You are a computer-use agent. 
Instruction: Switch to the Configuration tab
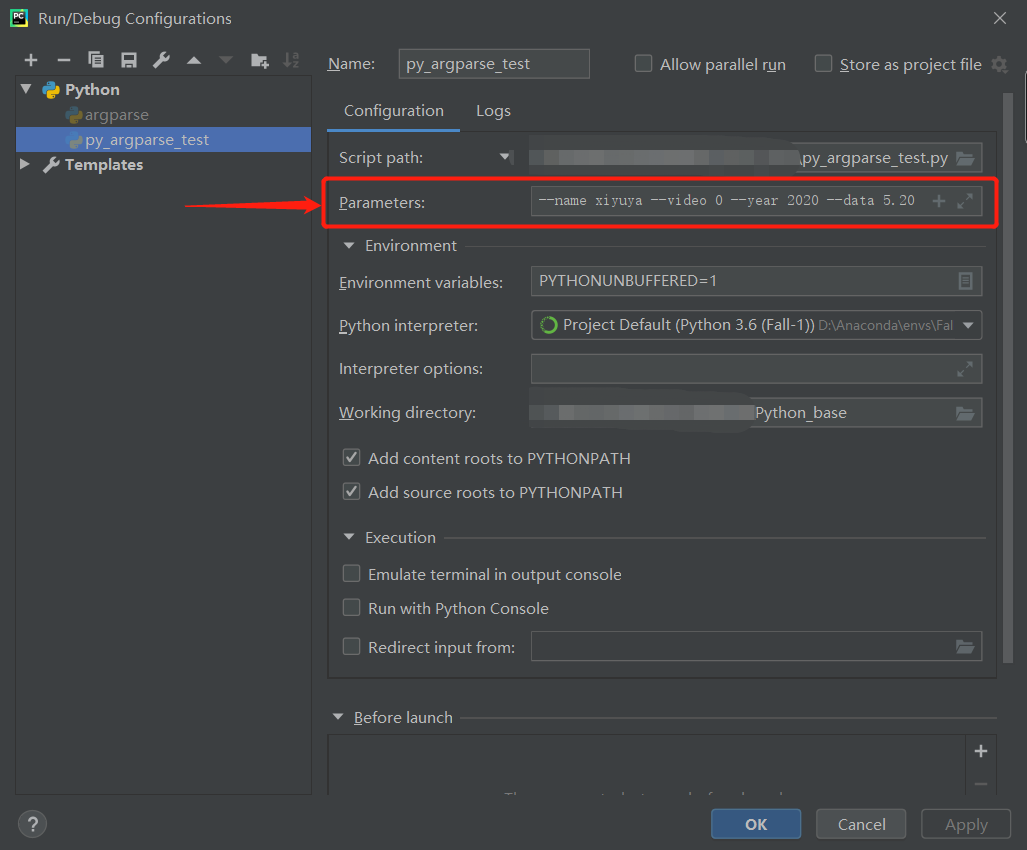coord(394,111)
